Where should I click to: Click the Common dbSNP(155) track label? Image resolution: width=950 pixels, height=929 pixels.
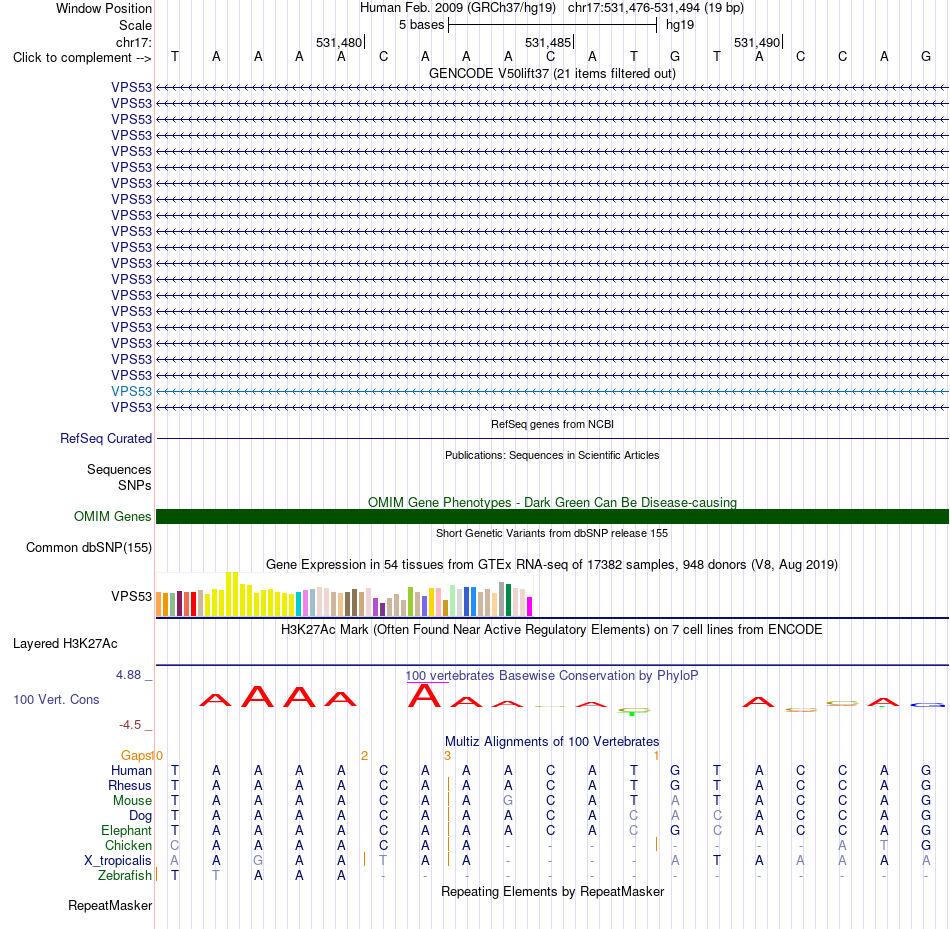point(89,547)
